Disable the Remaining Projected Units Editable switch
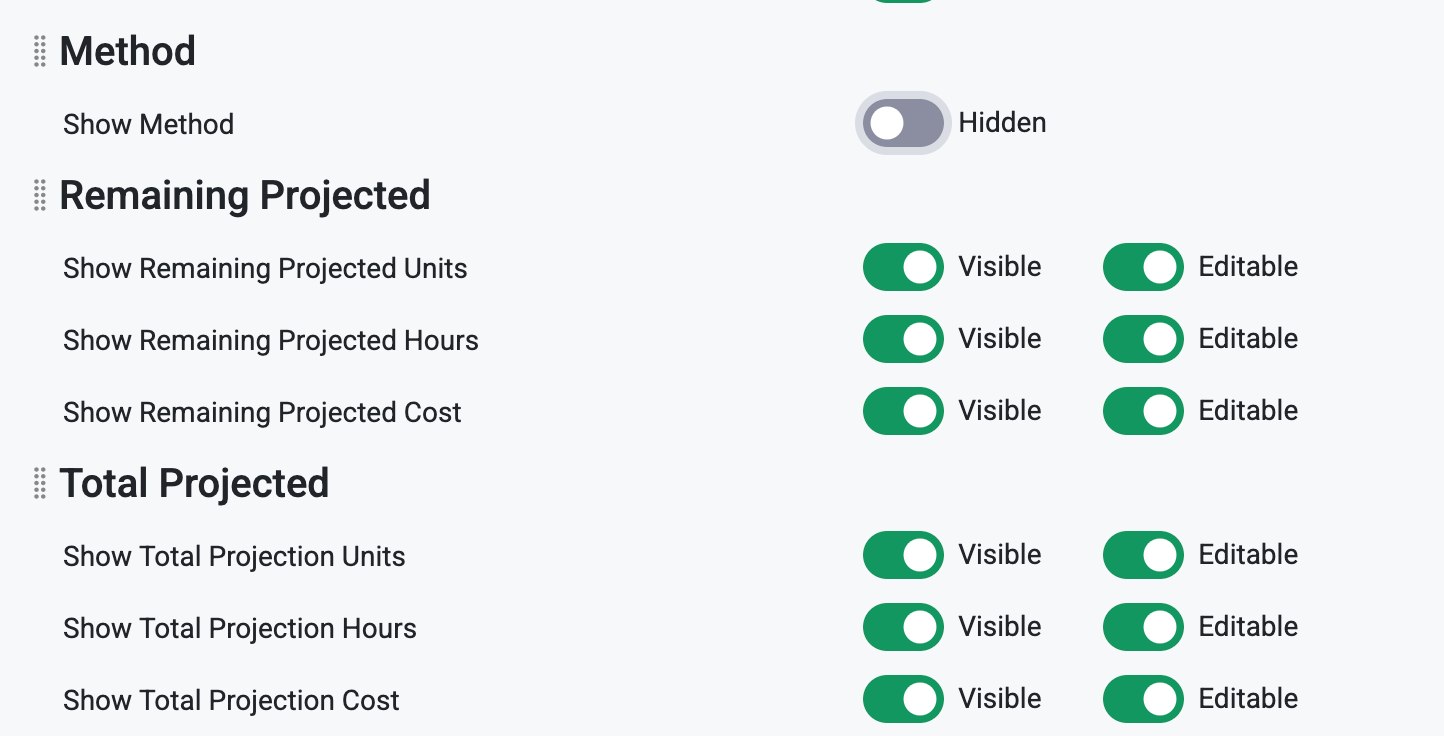 [1143, 267]
